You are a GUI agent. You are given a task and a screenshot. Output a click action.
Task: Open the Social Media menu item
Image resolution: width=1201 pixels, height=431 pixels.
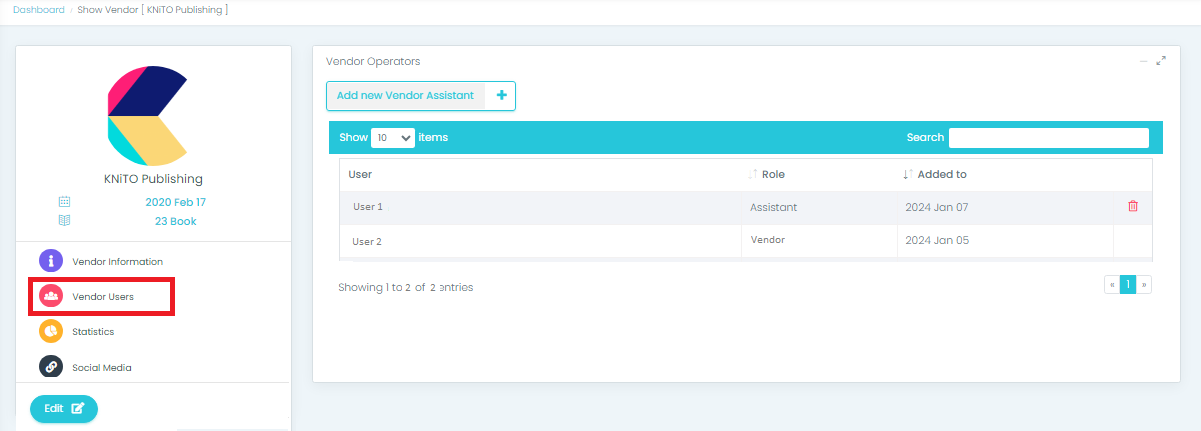[x=101, y=367]
